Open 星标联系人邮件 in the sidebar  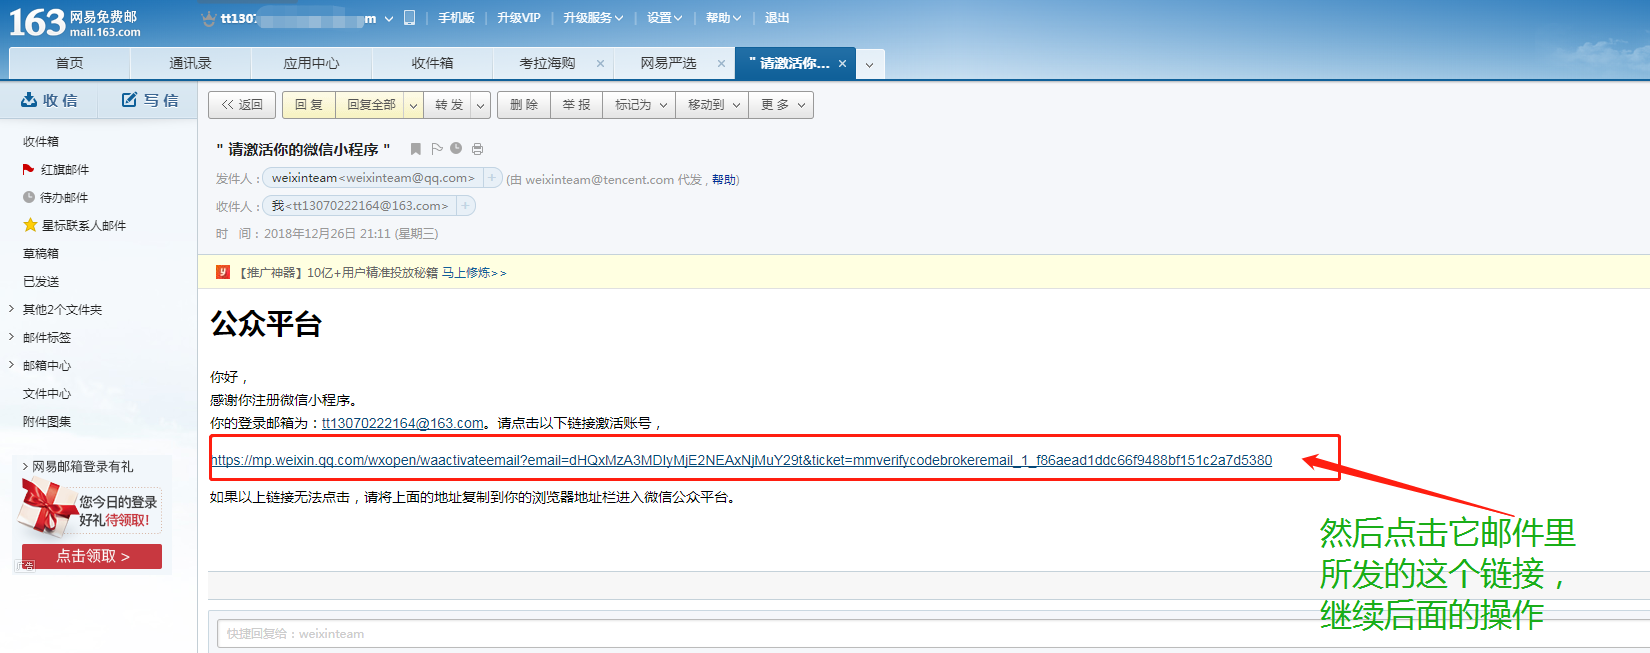83,225
